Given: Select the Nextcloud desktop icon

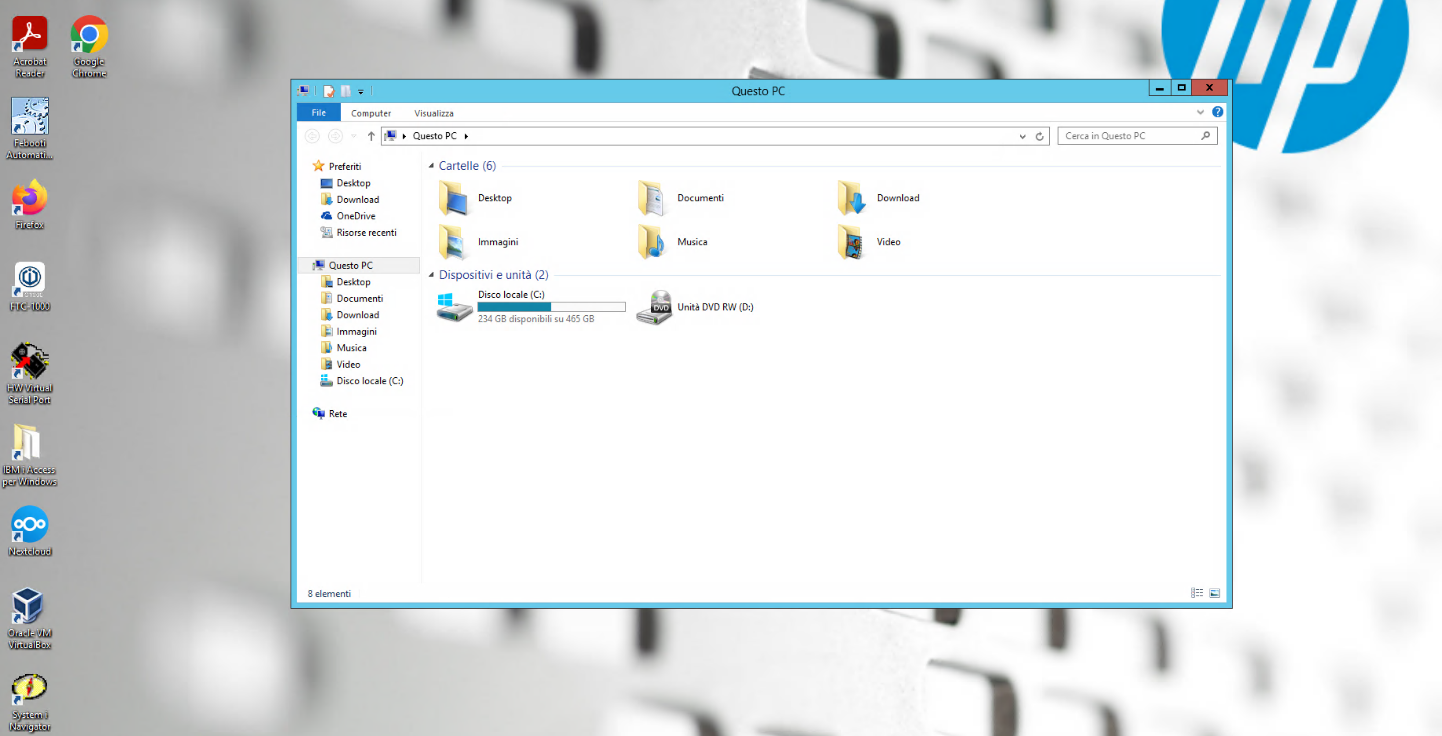Looking at the screenshot, I should pos(30,532).
